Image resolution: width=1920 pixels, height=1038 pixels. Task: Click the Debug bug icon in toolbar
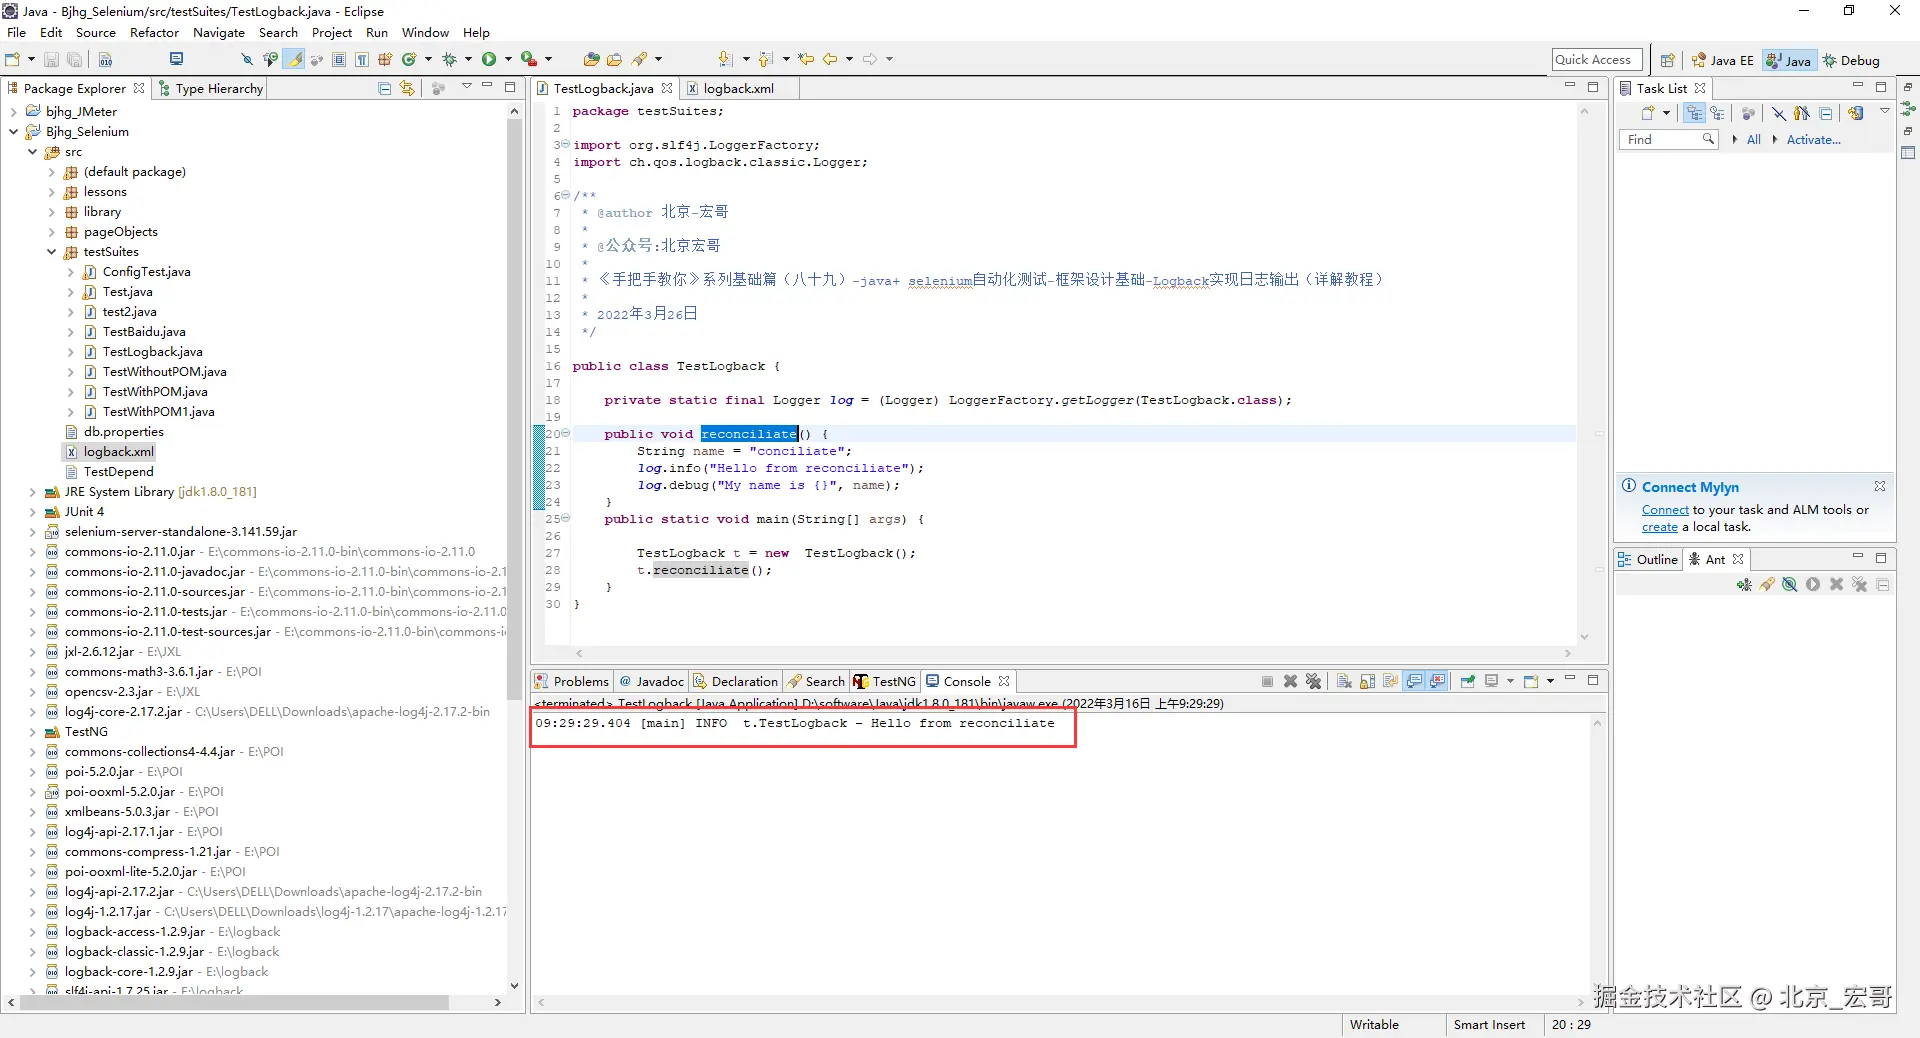449,60
